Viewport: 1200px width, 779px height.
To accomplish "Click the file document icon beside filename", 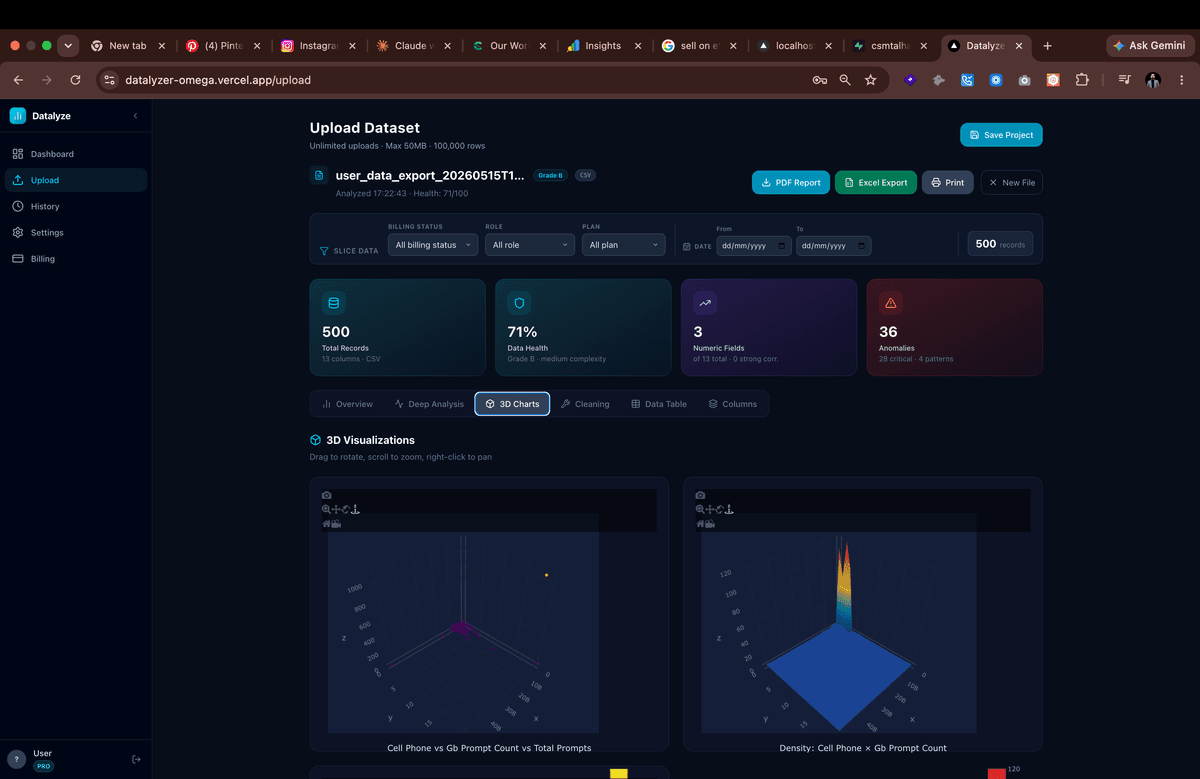I will 319,175.
